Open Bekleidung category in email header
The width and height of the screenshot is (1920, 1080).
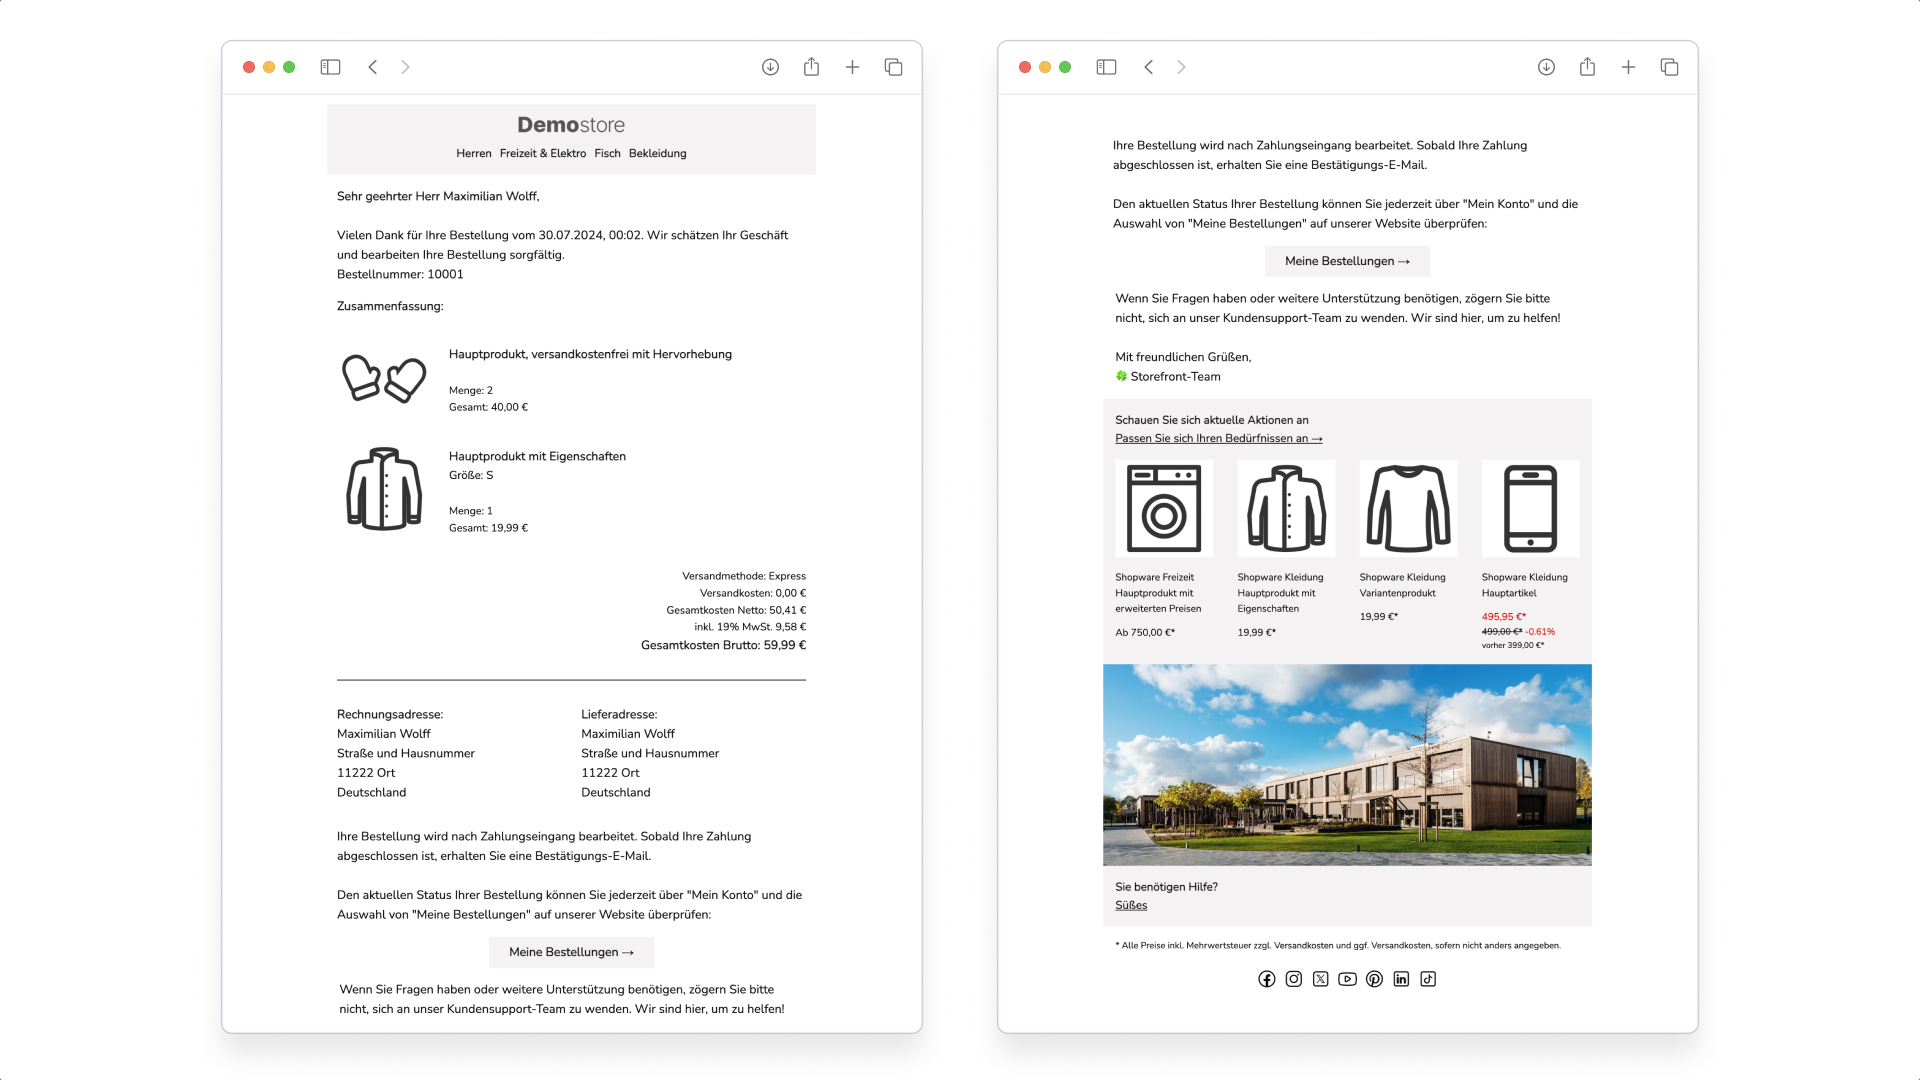click(x=657, y=153)
